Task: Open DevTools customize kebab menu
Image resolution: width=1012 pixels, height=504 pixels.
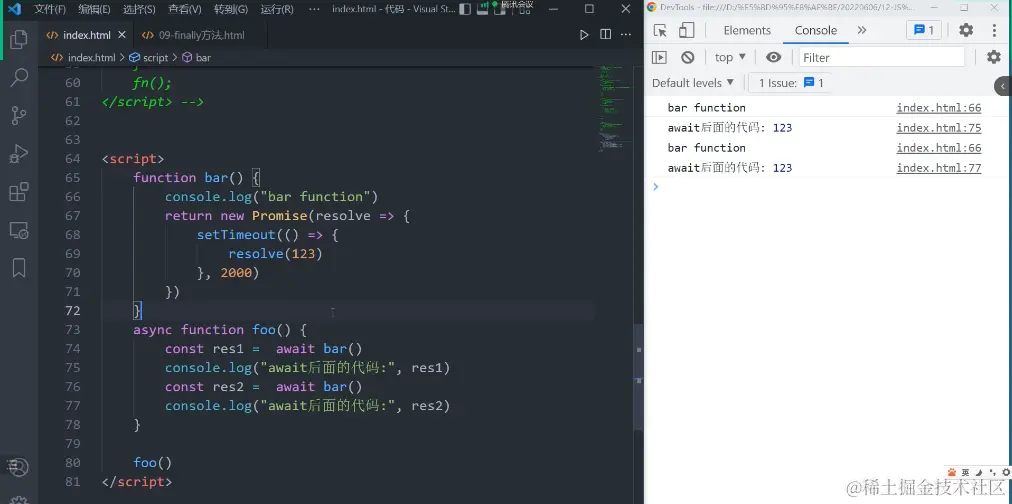Action: (x=995, y=30)
